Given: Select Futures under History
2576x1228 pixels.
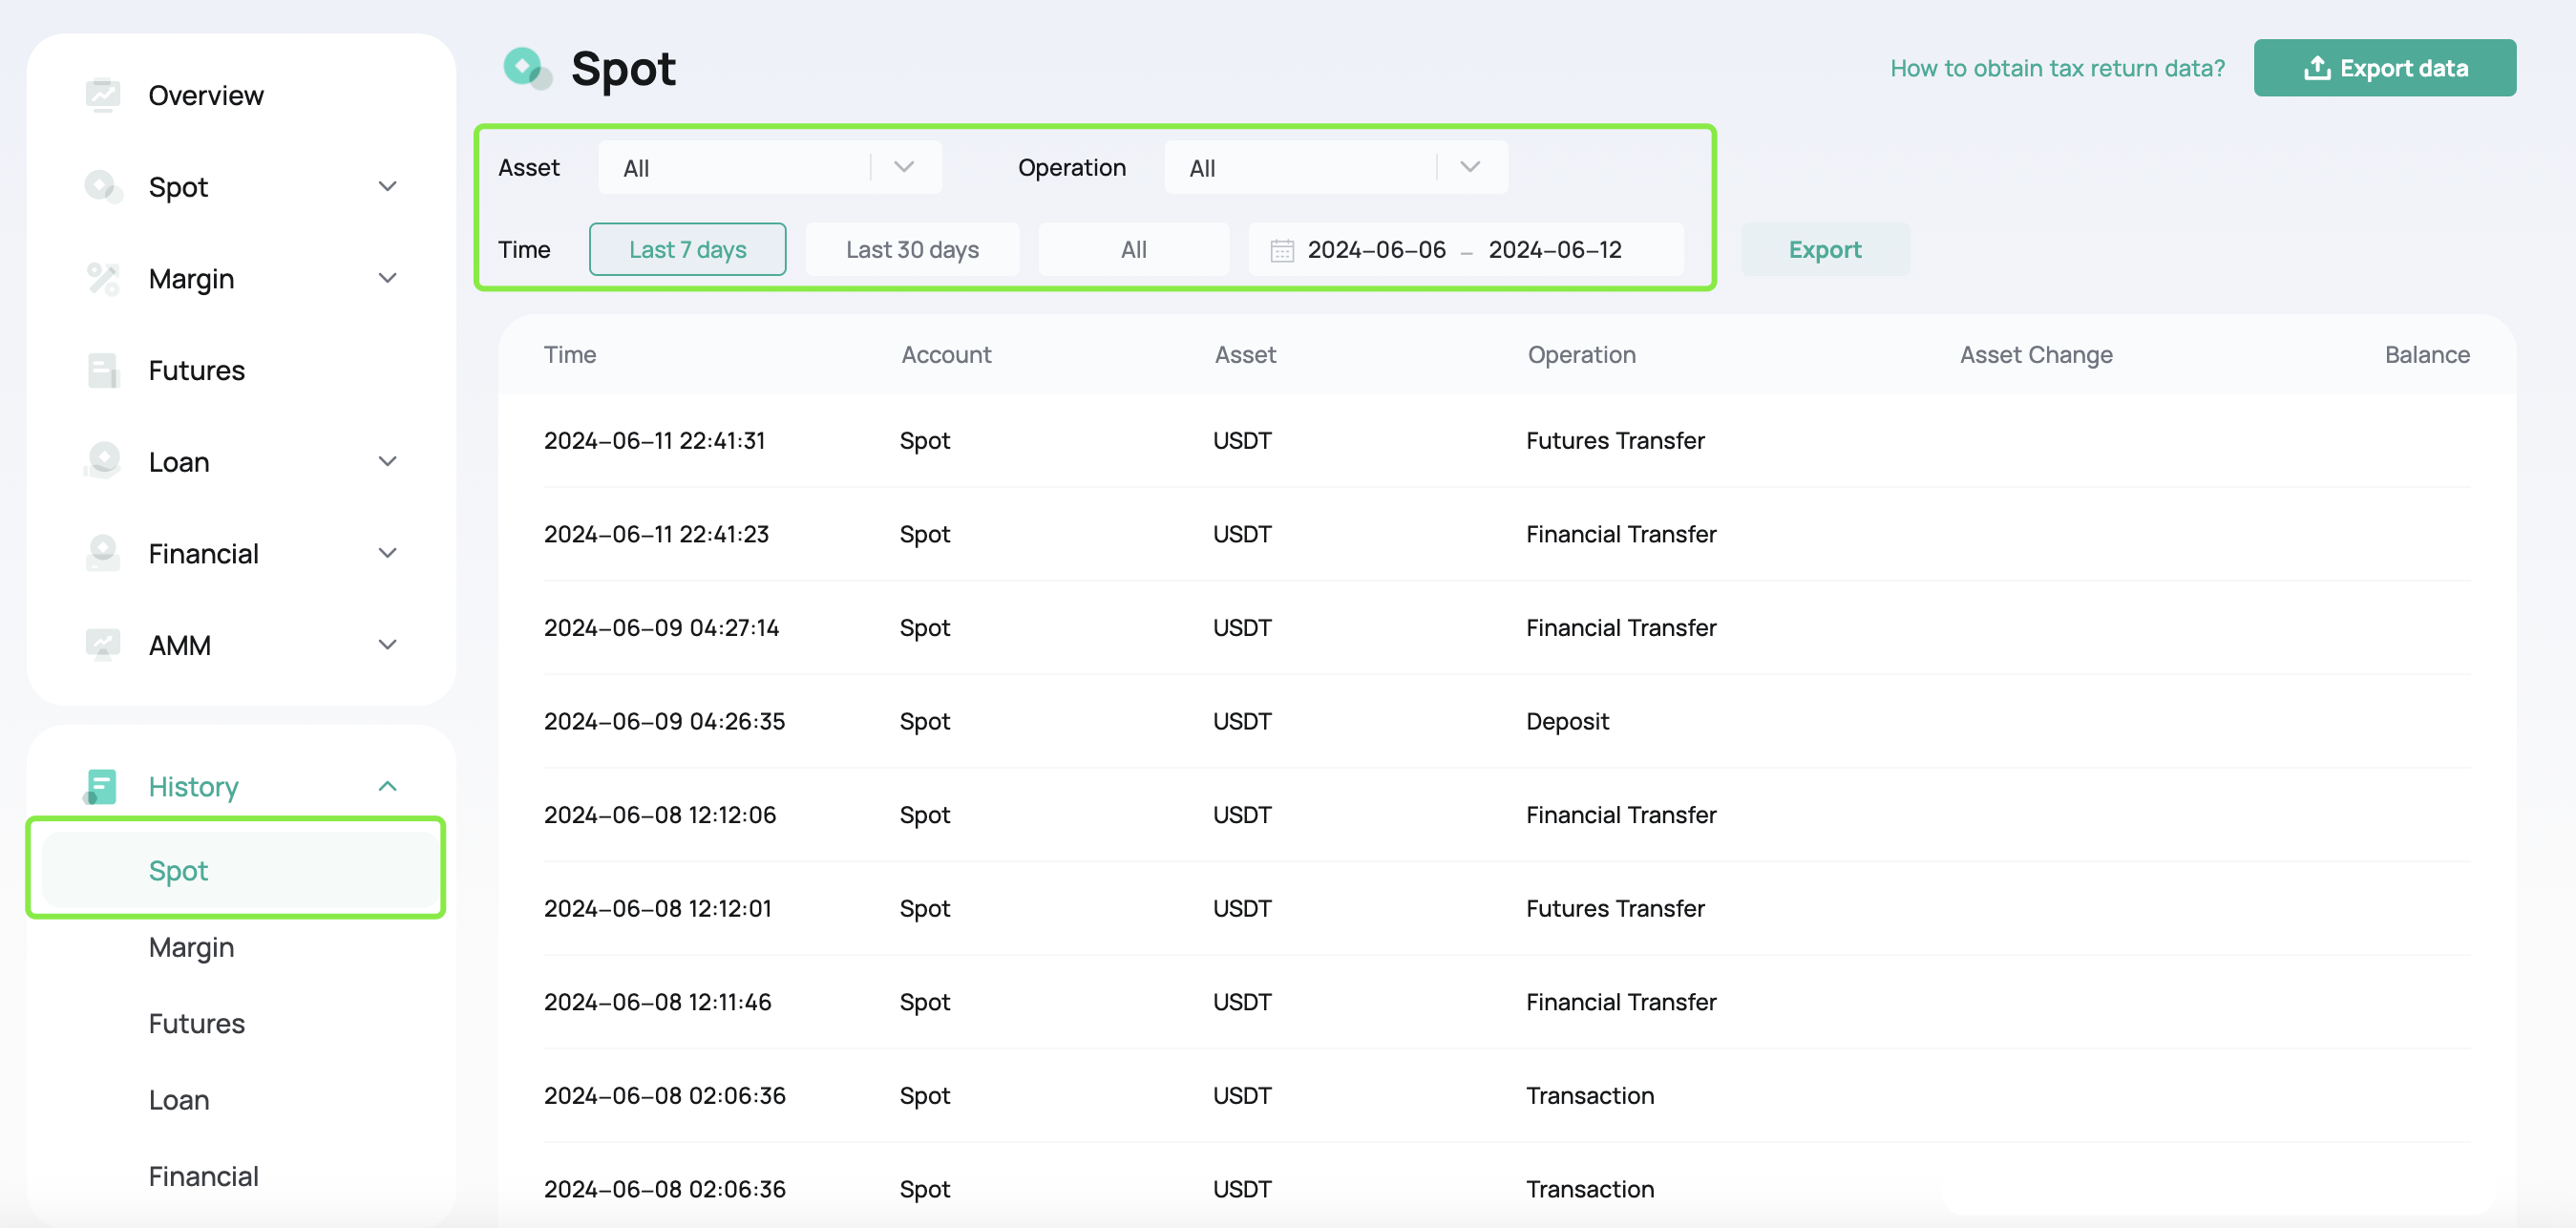Looking at the screenshot, I should (x=197, y=1023).
